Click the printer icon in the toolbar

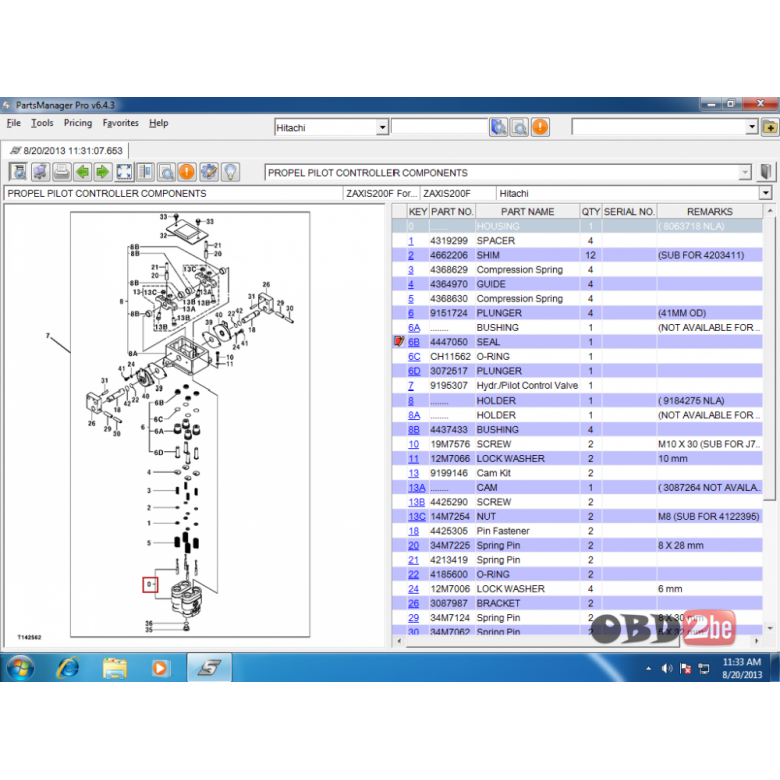[x=62, y=172]
